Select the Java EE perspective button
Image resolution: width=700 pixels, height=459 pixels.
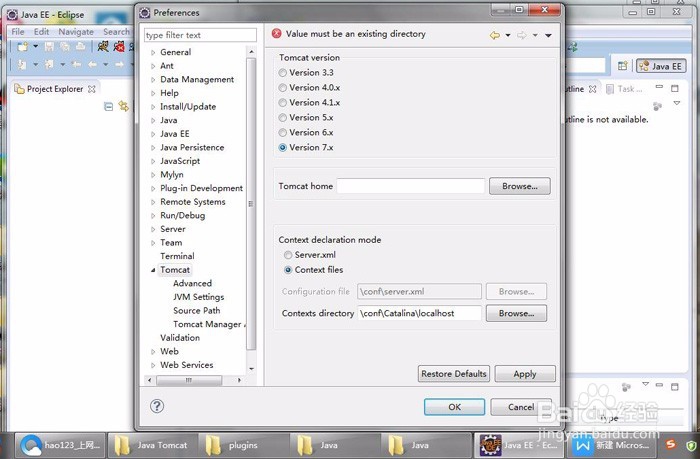pyautogui.click(x=661, y=67)
